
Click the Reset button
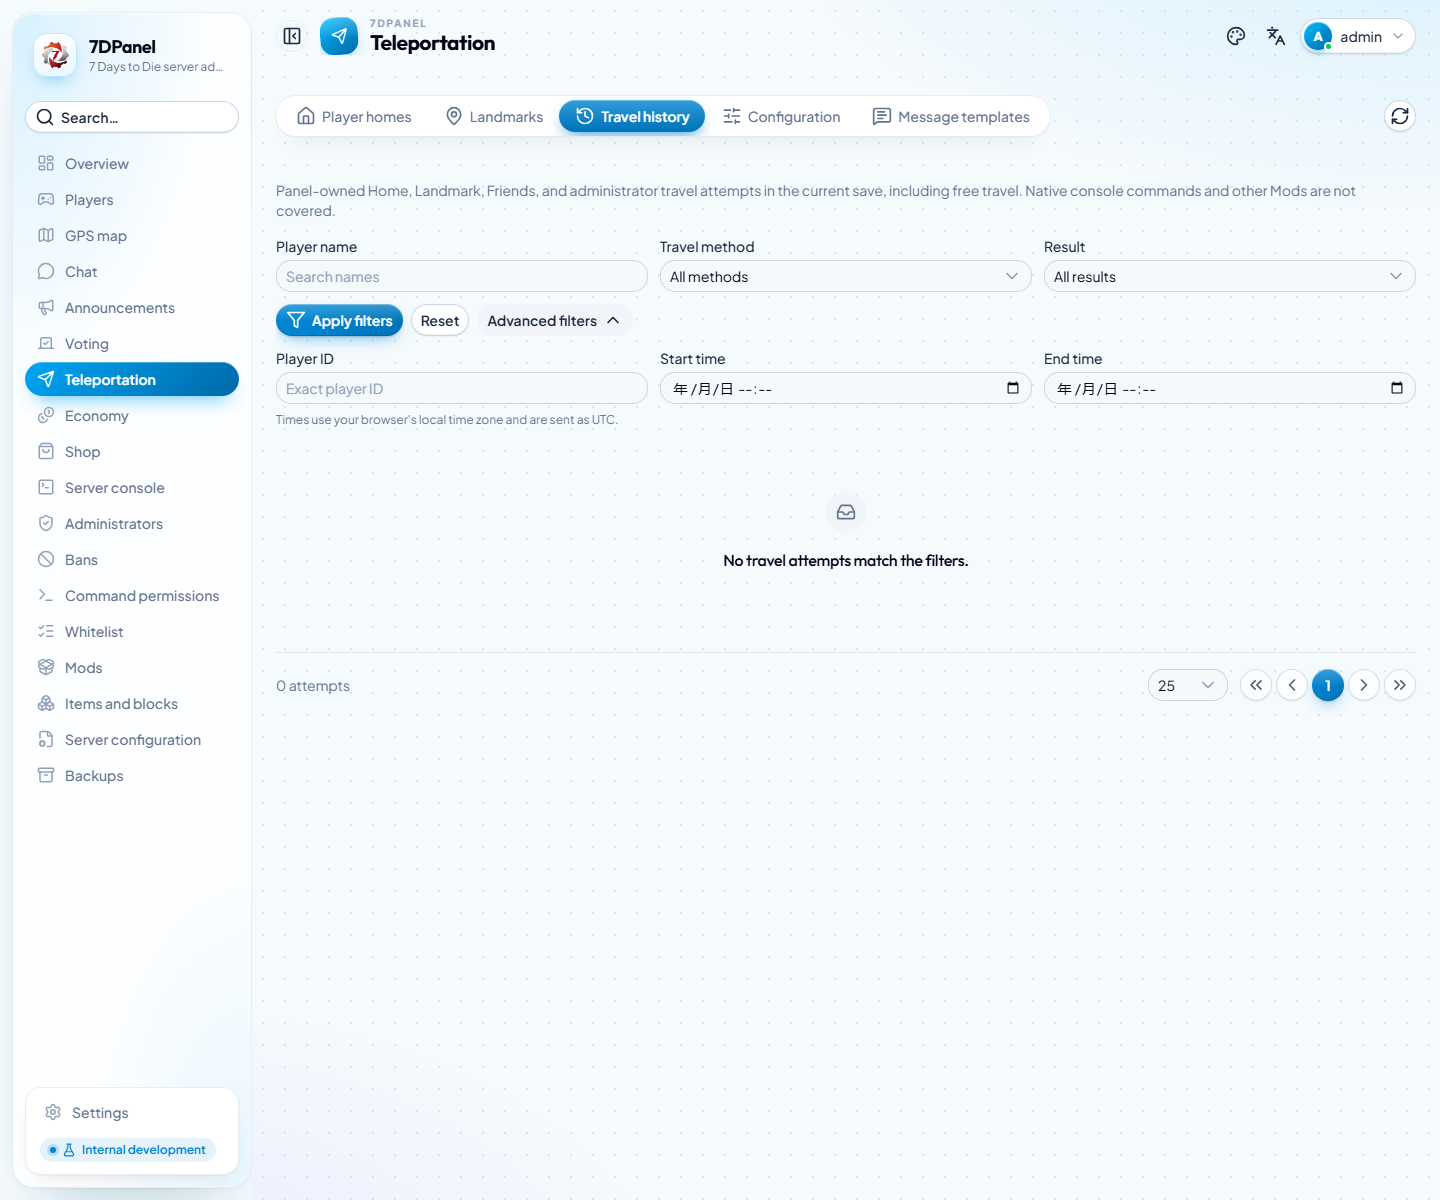(440, 321)
